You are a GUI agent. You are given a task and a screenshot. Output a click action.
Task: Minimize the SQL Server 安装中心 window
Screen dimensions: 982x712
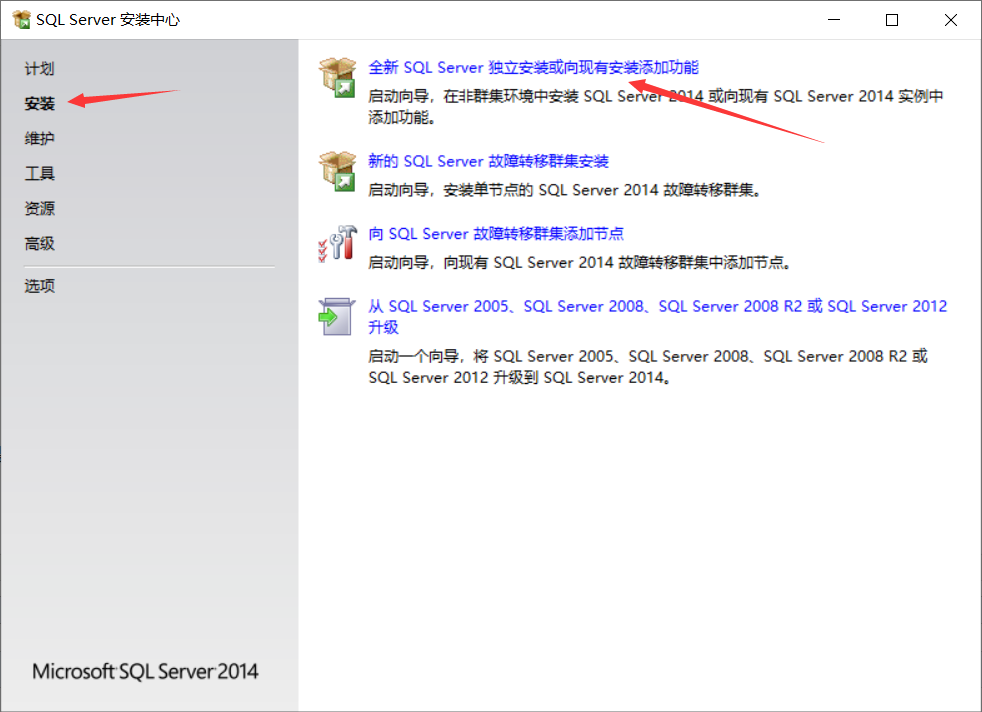[834, 20]
